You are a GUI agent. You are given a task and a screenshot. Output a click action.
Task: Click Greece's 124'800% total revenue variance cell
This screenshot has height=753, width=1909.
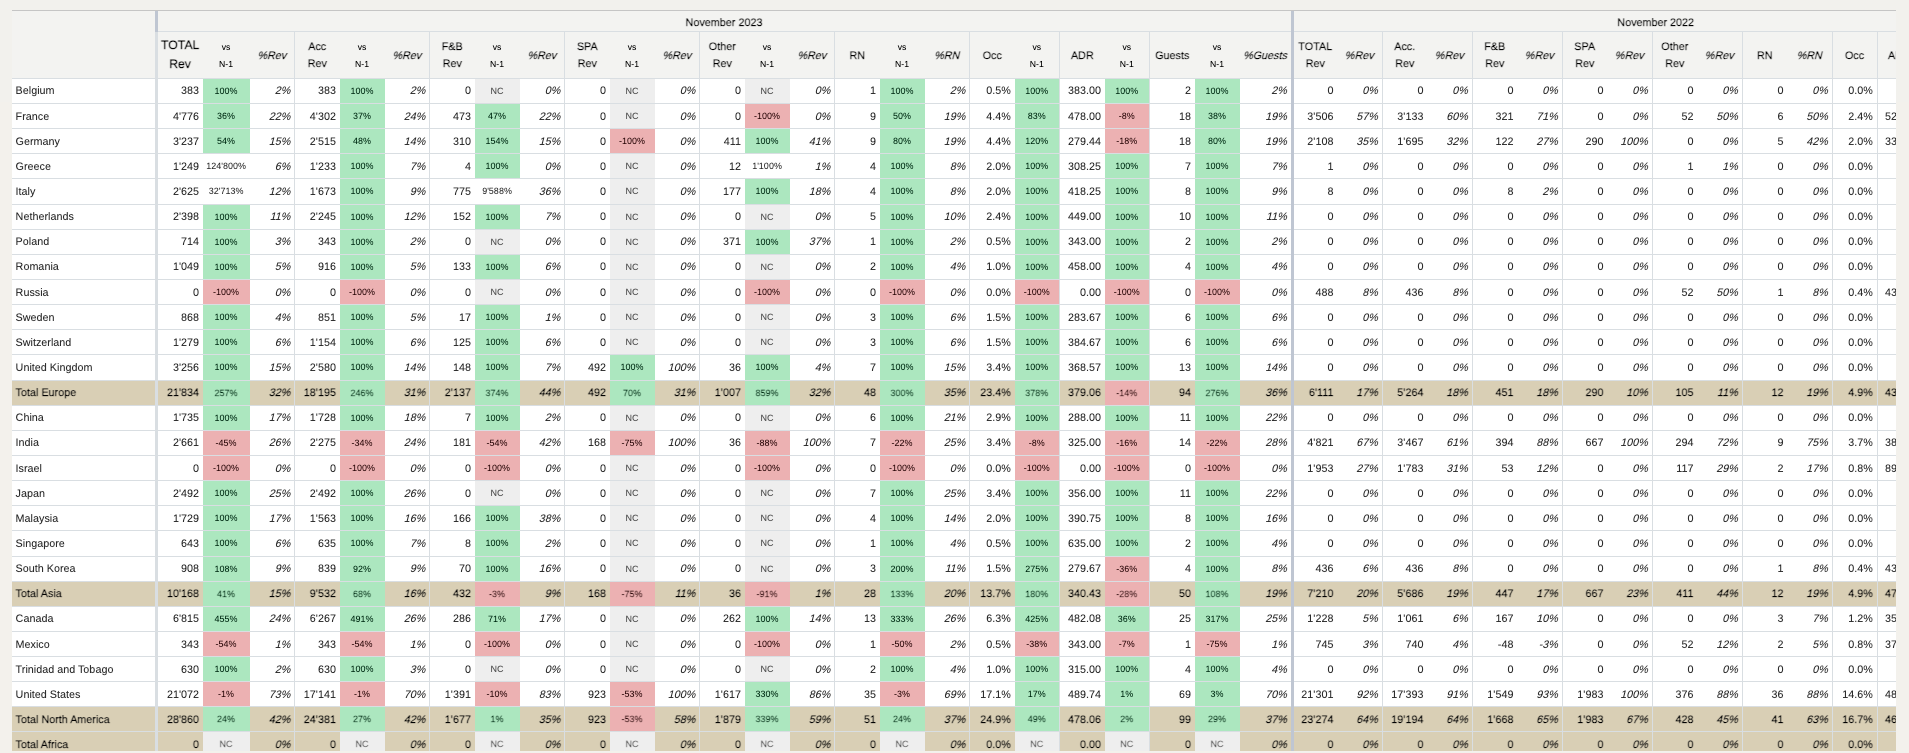click(226, 167)
